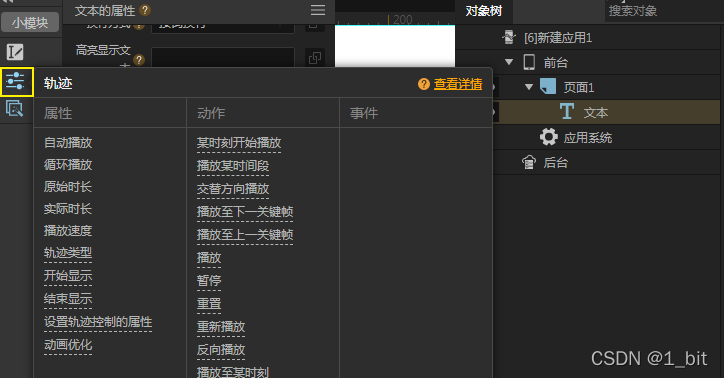Open the 某时刻开始播放 action
The height and width of the screenshot is (378, 724).
[x=239, y=143]
